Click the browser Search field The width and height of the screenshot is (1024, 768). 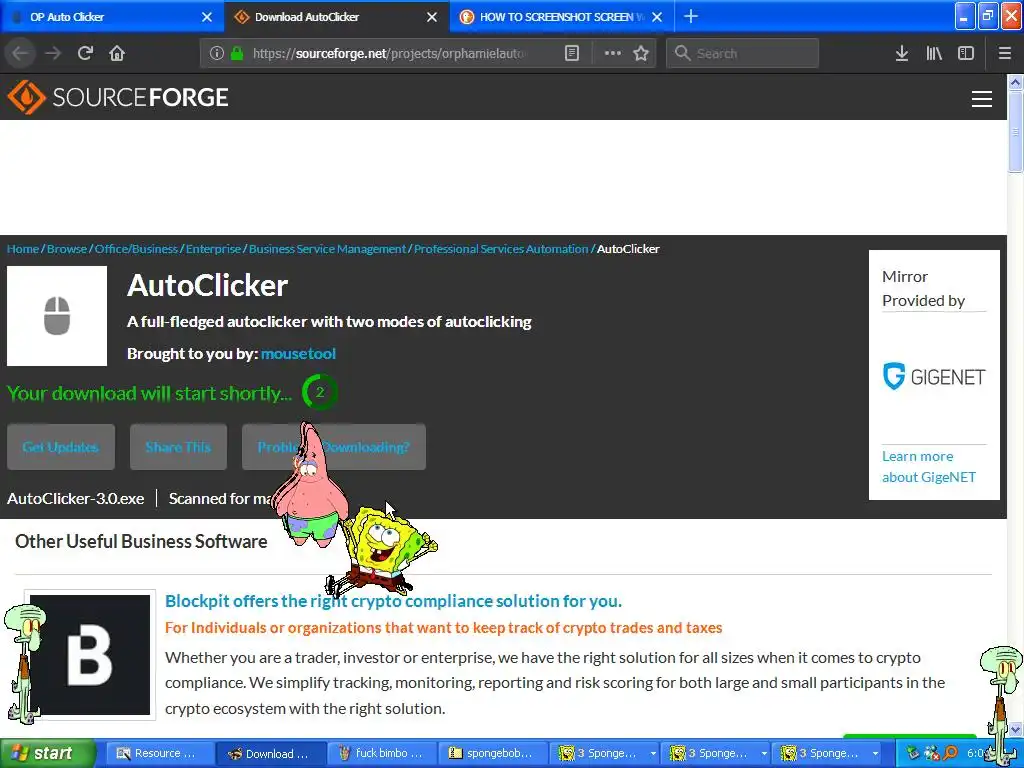(x=743, y=53)
